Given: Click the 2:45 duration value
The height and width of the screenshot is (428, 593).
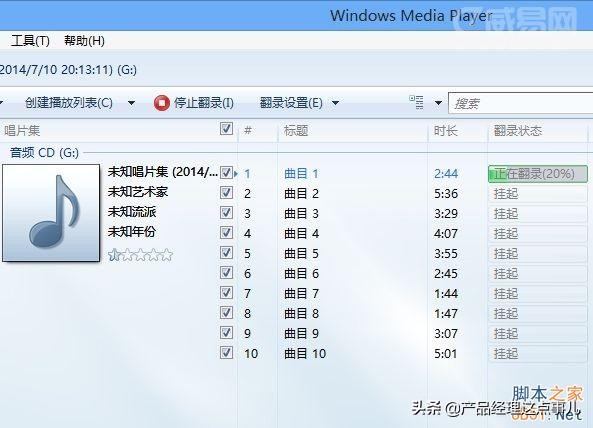Looking at the screenshot, I should pyautogui.click(x=446, y=274).
